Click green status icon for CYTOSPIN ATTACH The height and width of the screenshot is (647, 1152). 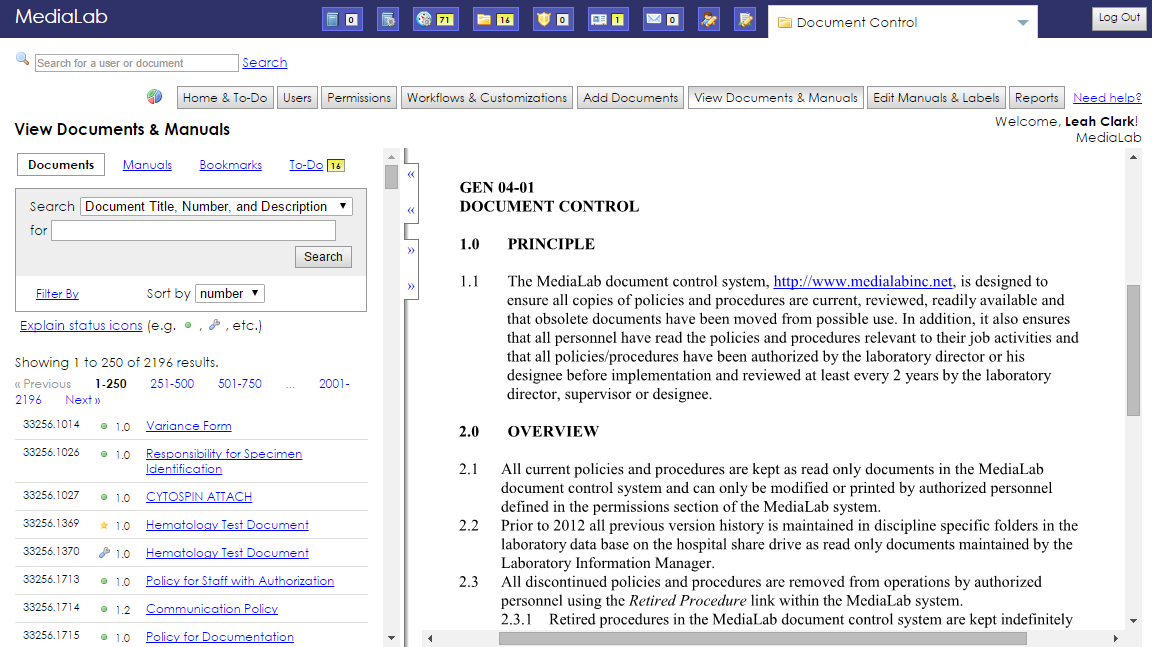(104, 497)
